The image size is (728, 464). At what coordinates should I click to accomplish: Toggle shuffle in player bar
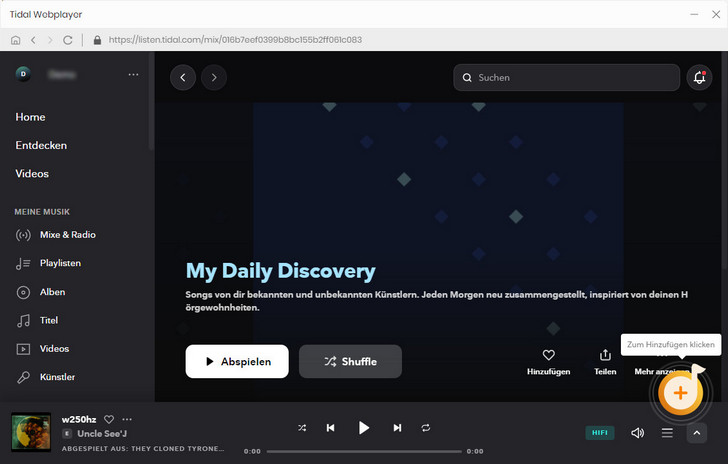coord(302,428)
